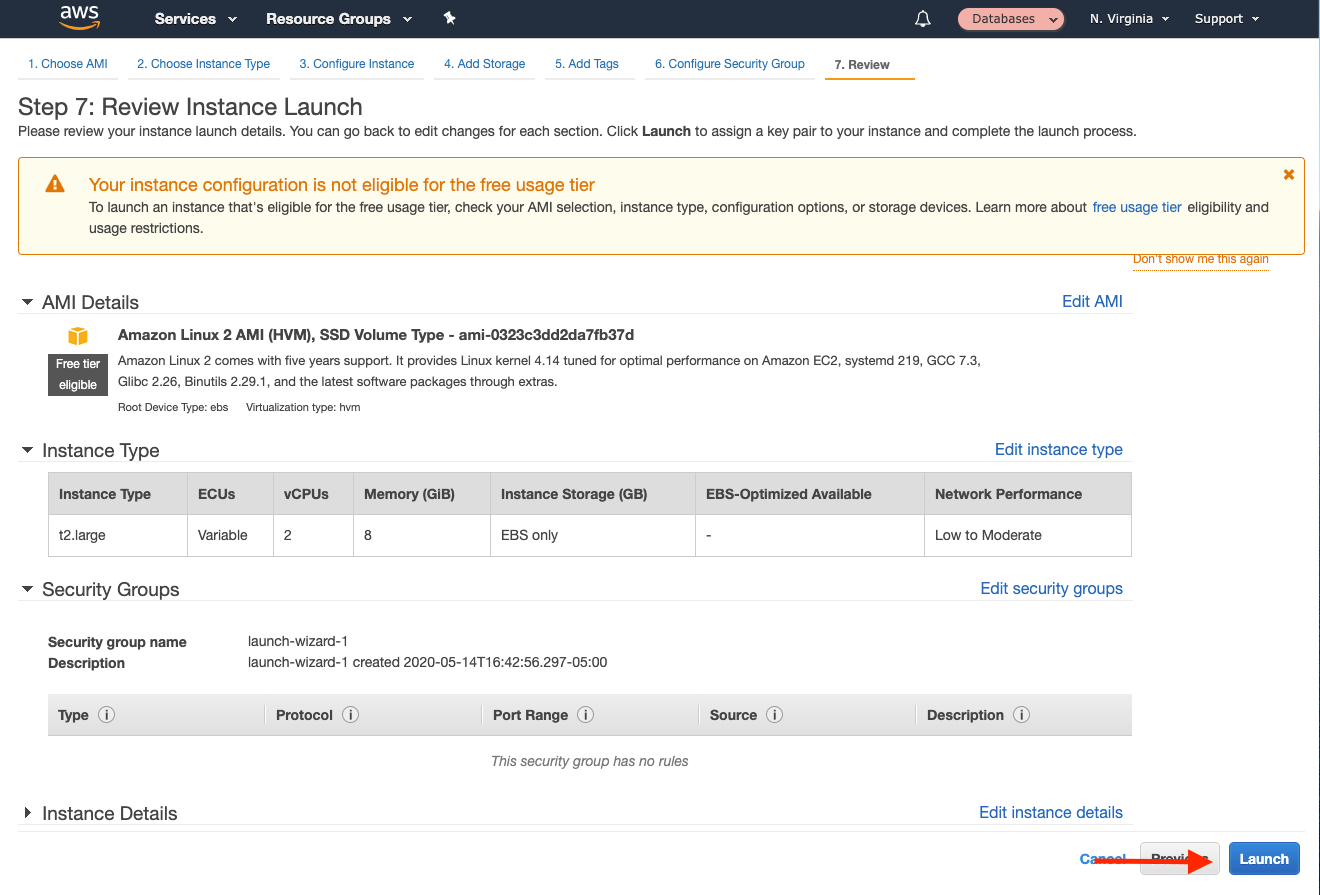Go to the 1. Choose AMI tab
The height and width of the screenshot is (895, 1320).
click(x=68, y=64)
